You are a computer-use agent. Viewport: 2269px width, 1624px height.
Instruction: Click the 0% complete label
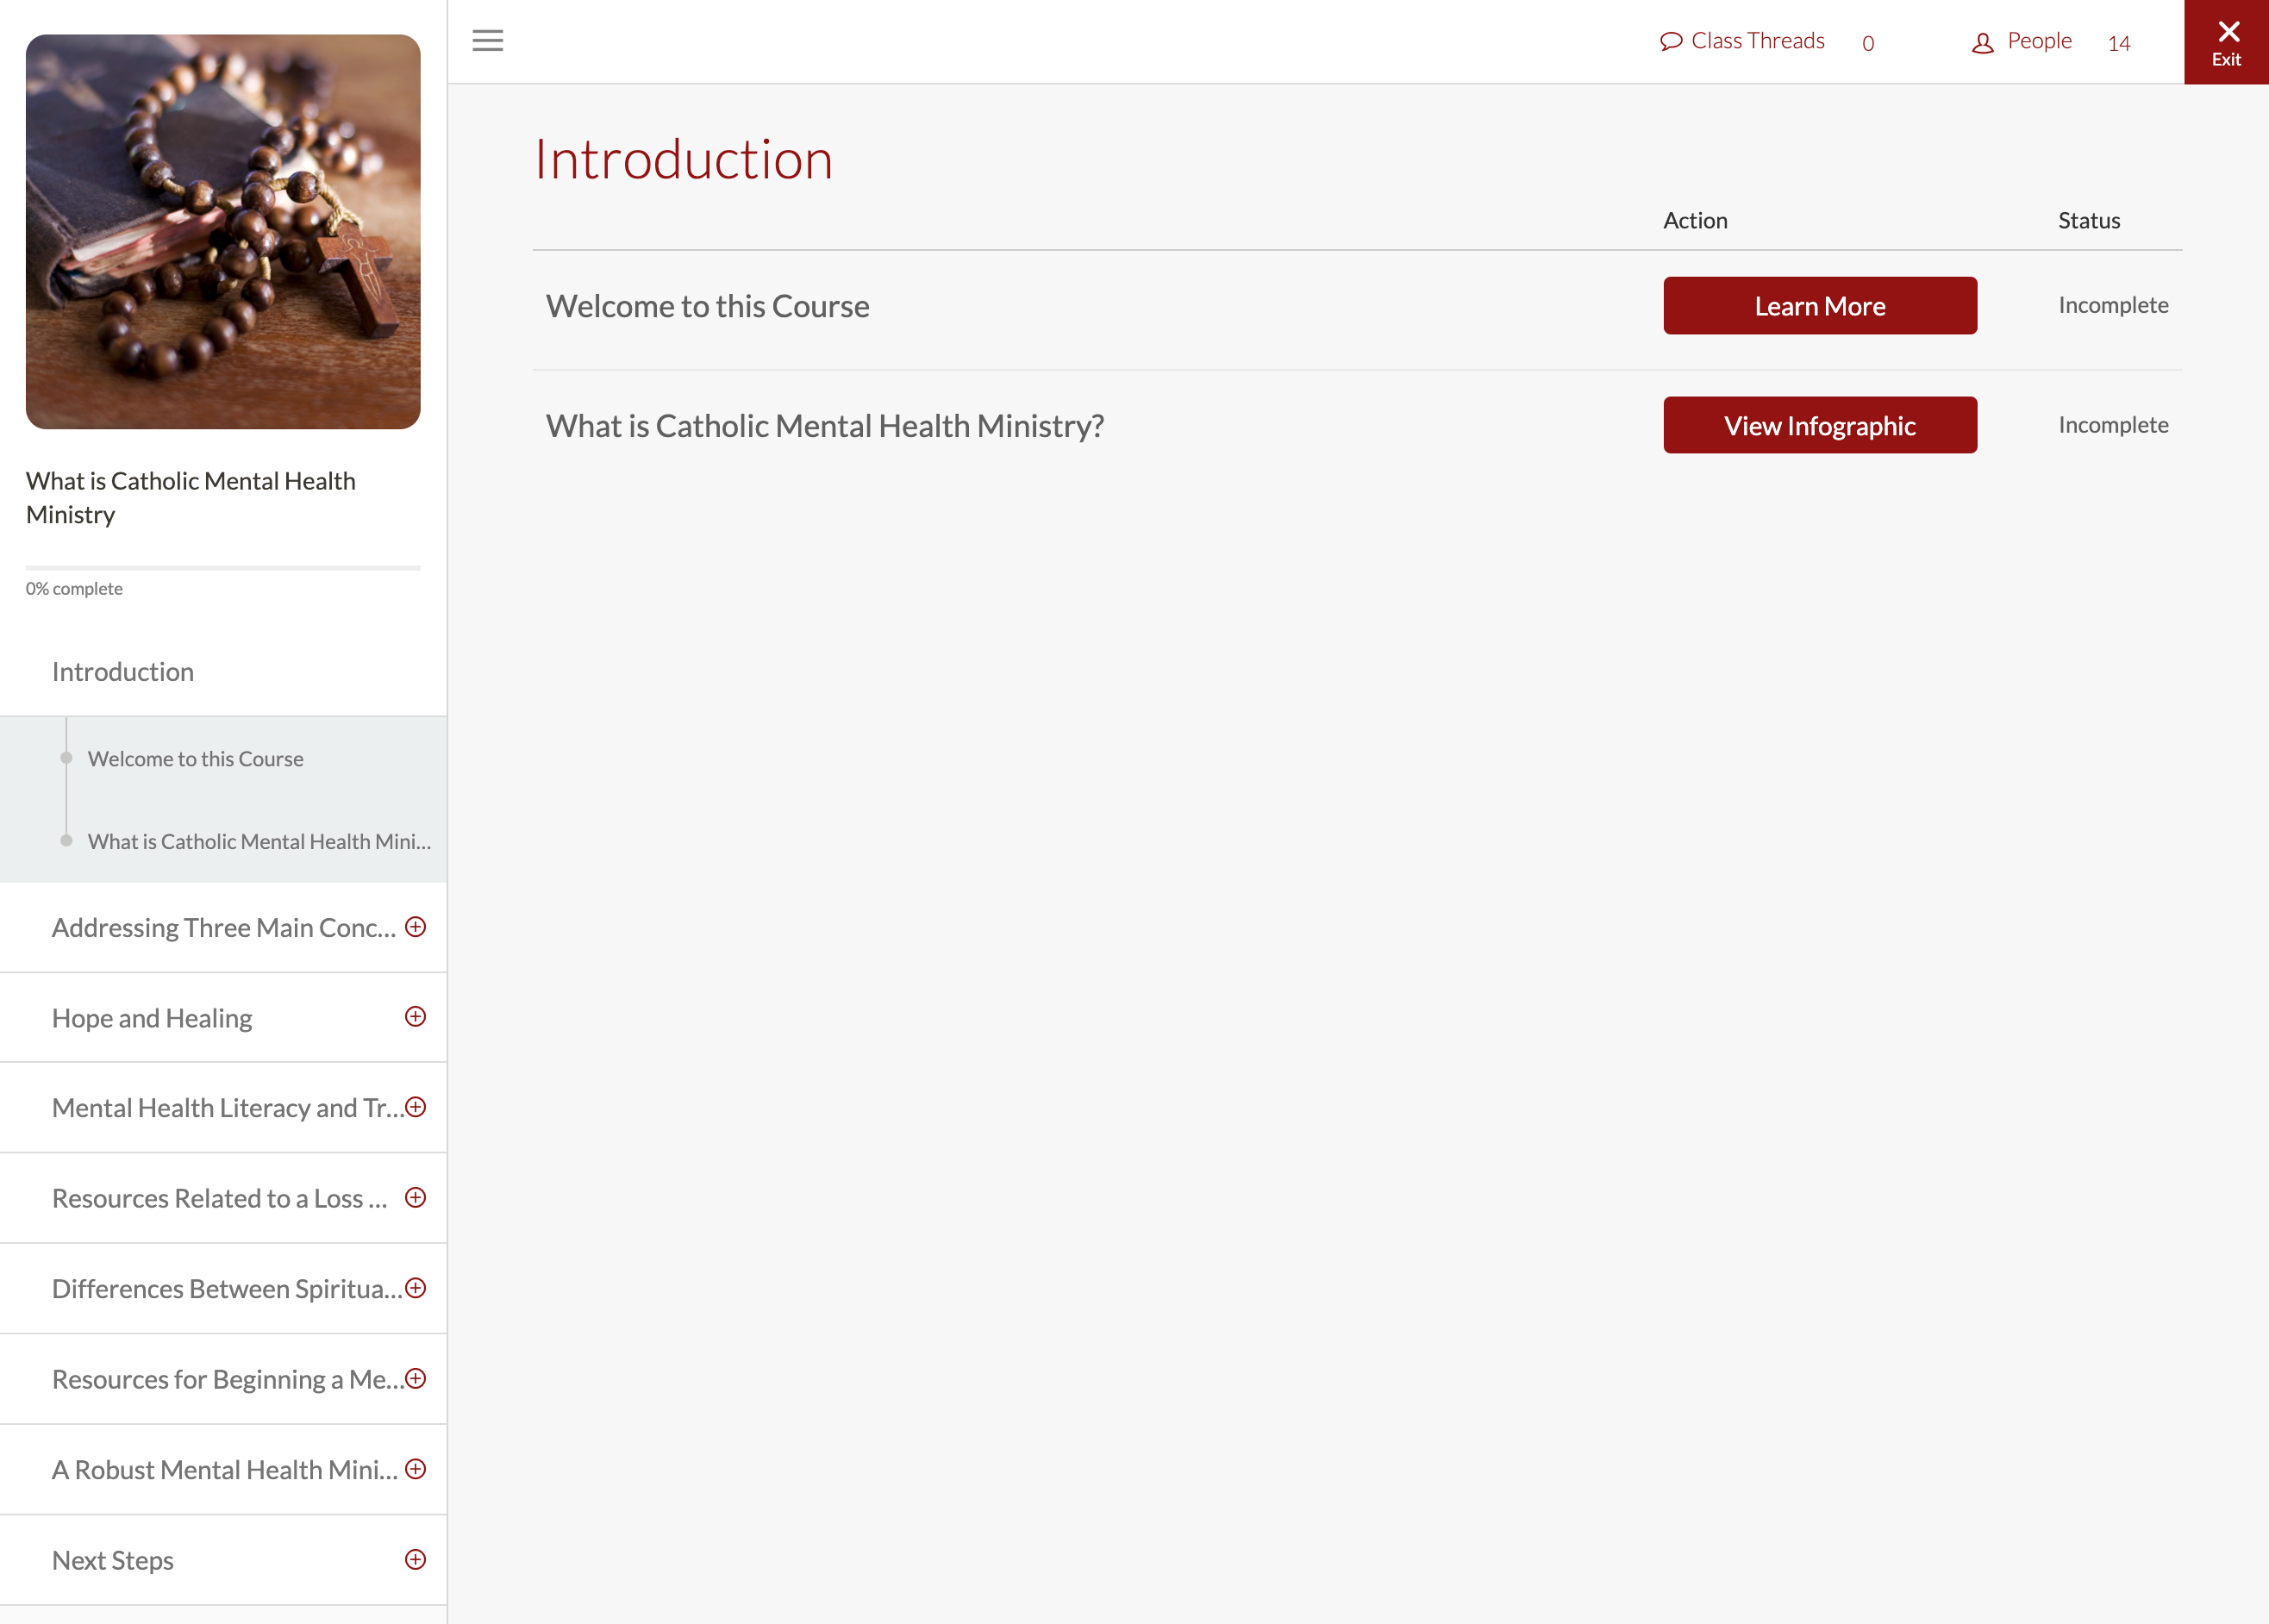pos(74,589)
